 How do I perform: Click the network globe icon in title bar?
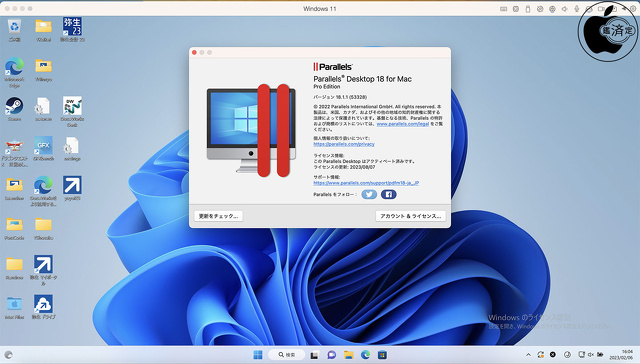pos(552,9)
